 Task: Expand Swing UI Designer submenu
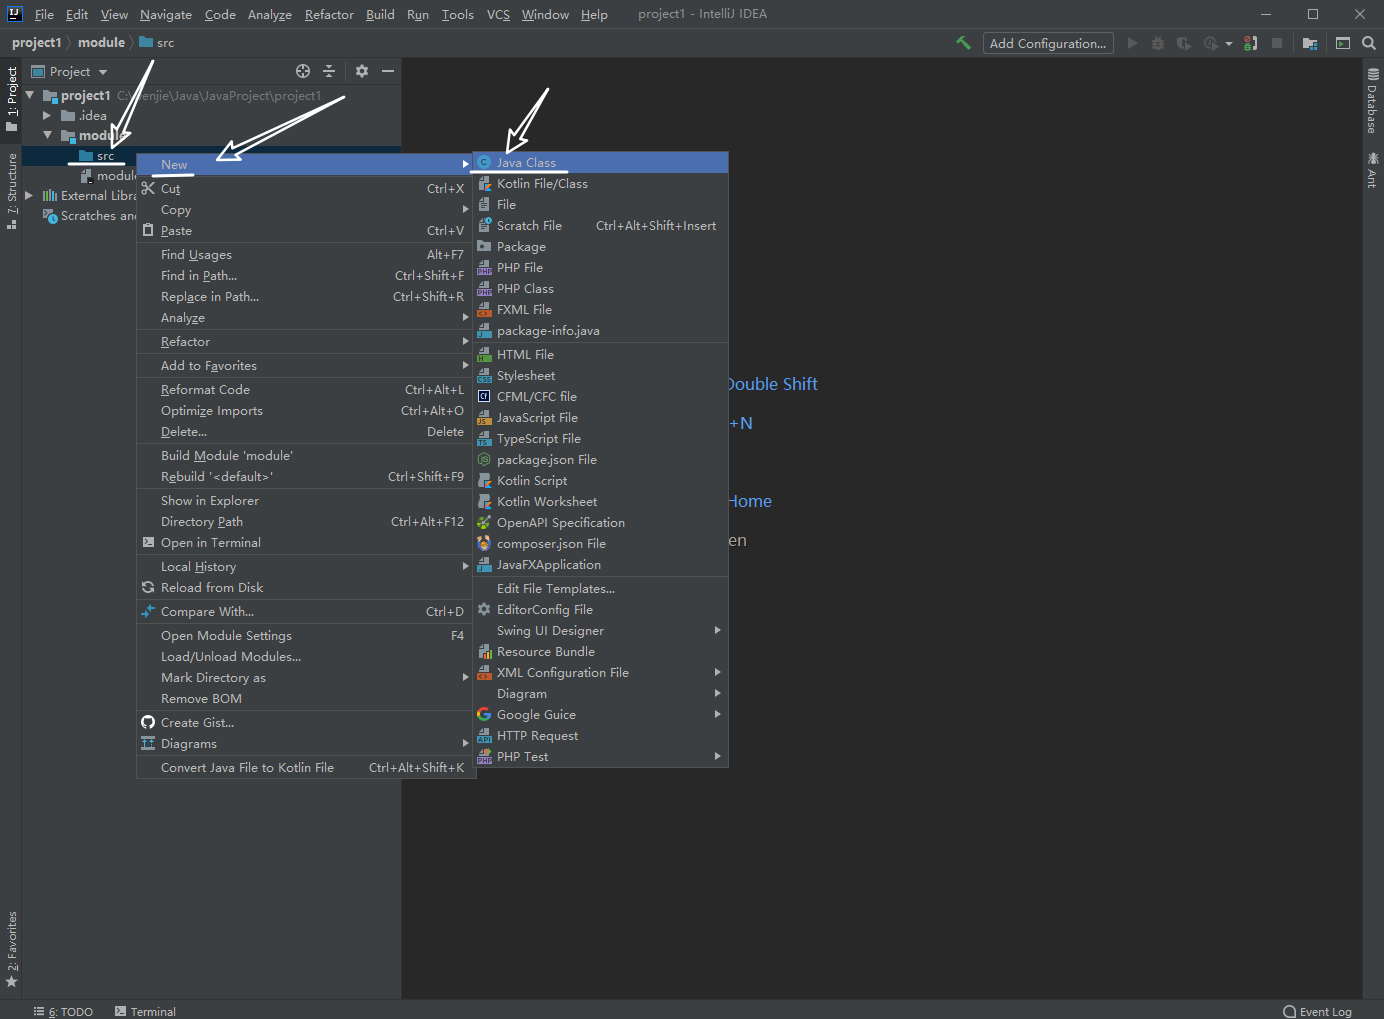coord(600,630)
